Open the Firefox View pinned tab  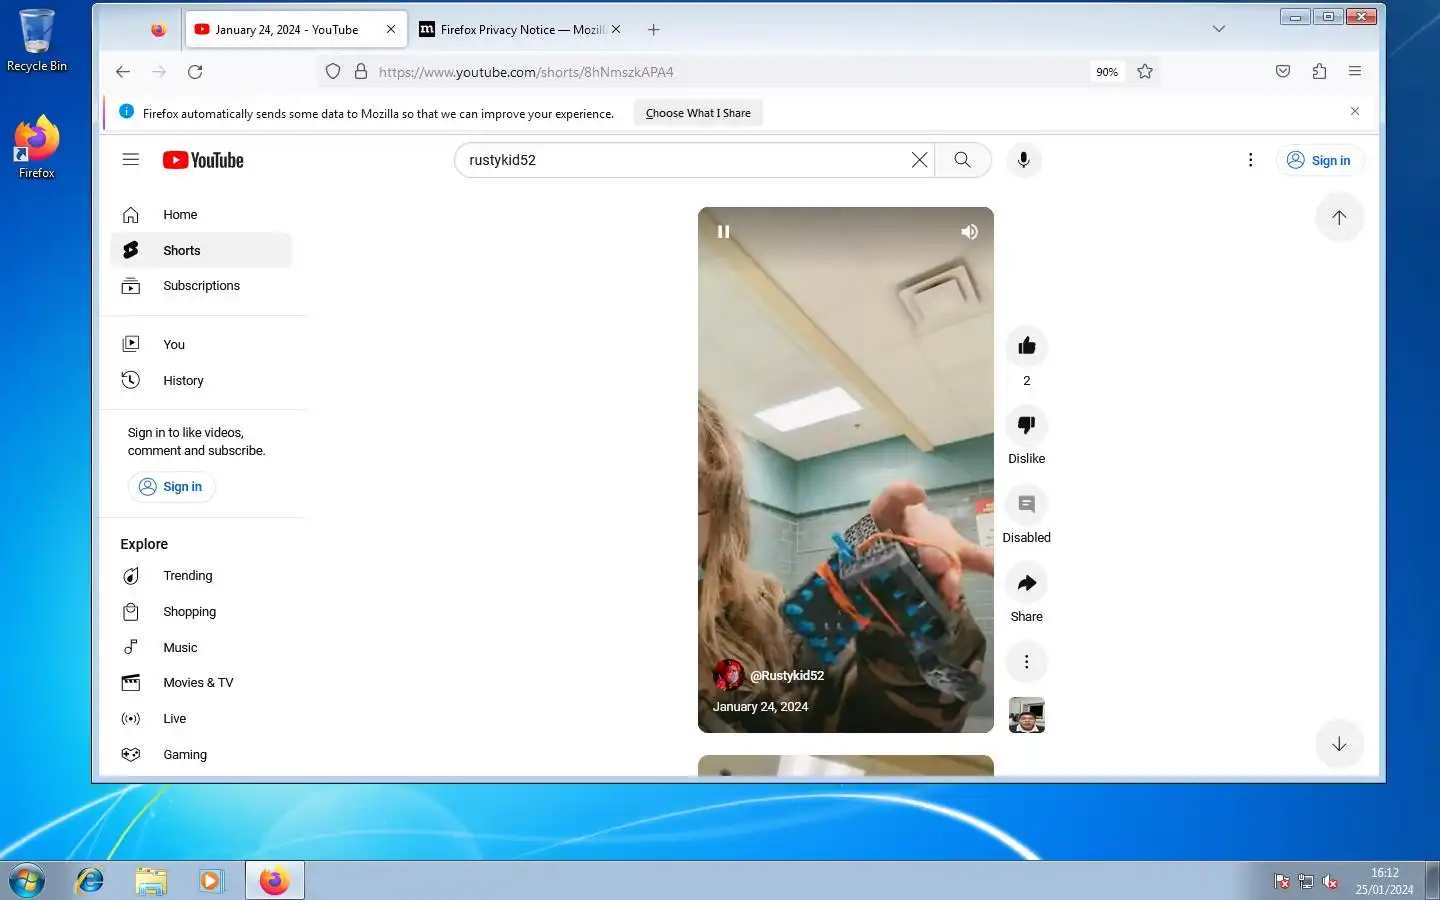(158, 29)
